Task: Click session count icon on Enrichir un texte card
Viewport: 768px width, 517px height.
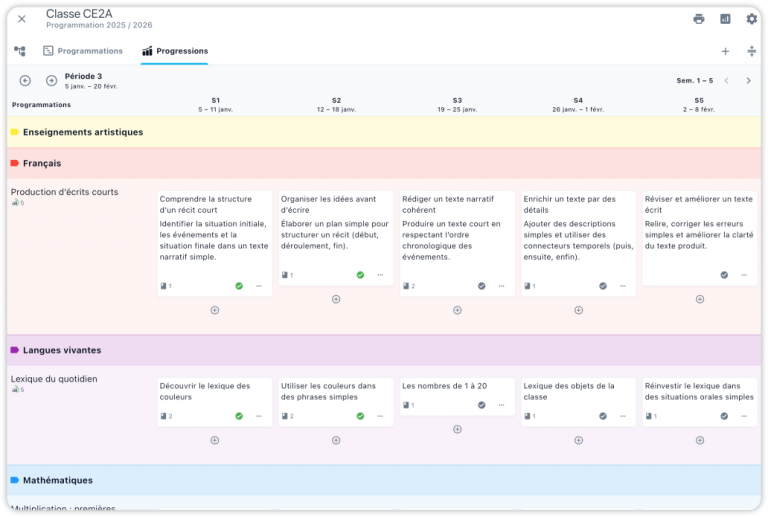Action: pos(530,286)
